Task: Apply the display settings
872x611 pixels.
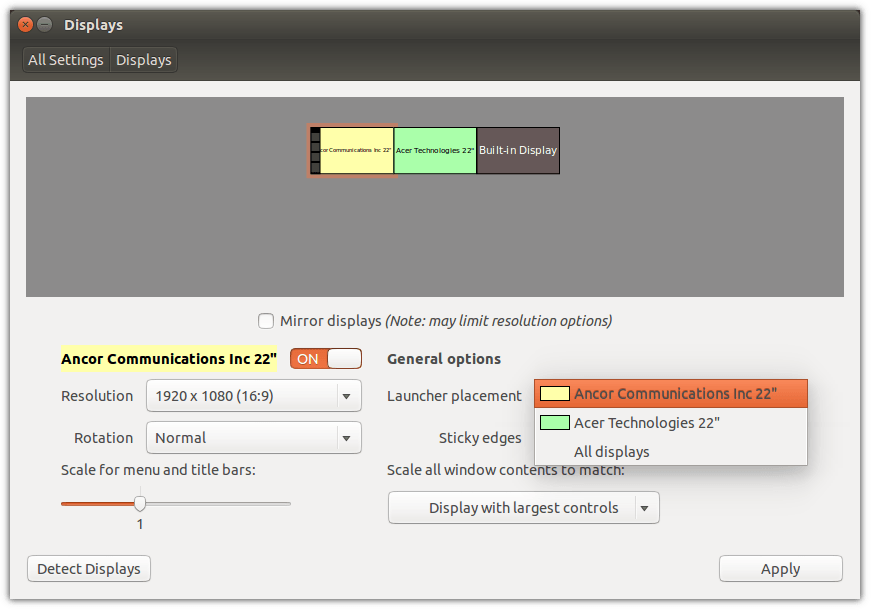Action: (780, 569)
